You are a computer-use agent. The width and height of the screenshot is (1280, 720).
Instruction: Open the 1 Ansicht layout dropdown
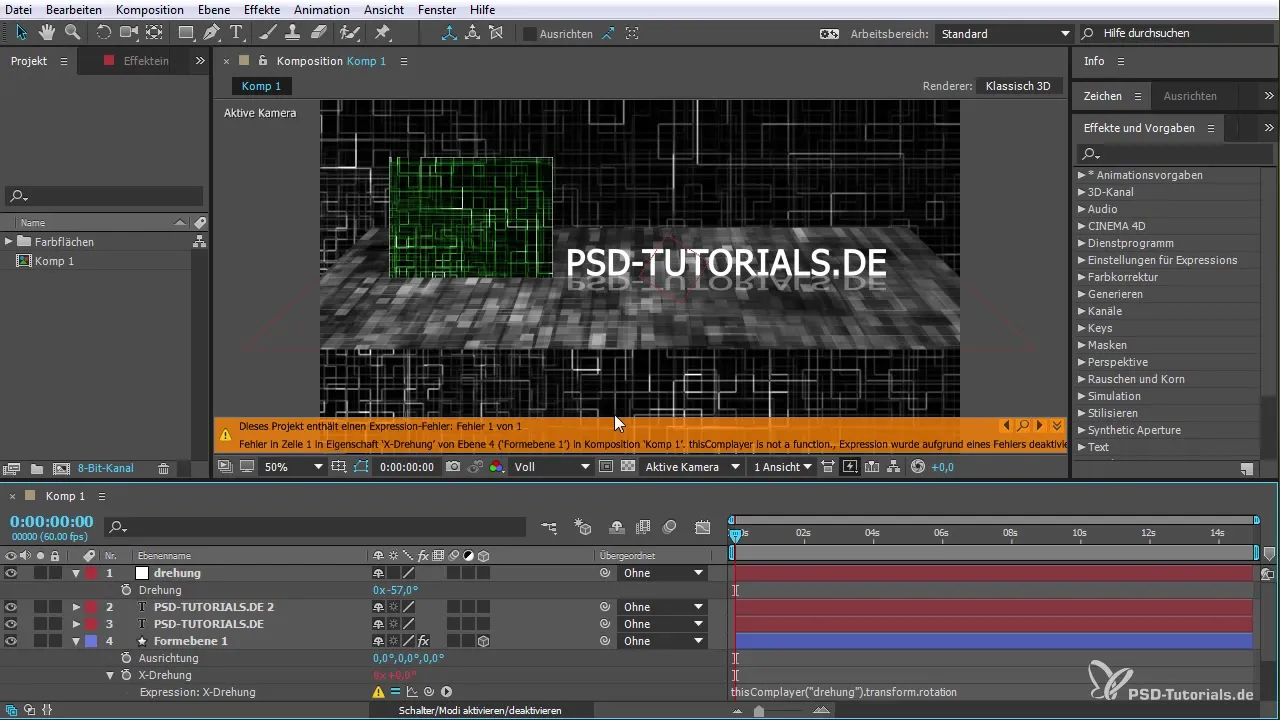[x=782, y=467]
